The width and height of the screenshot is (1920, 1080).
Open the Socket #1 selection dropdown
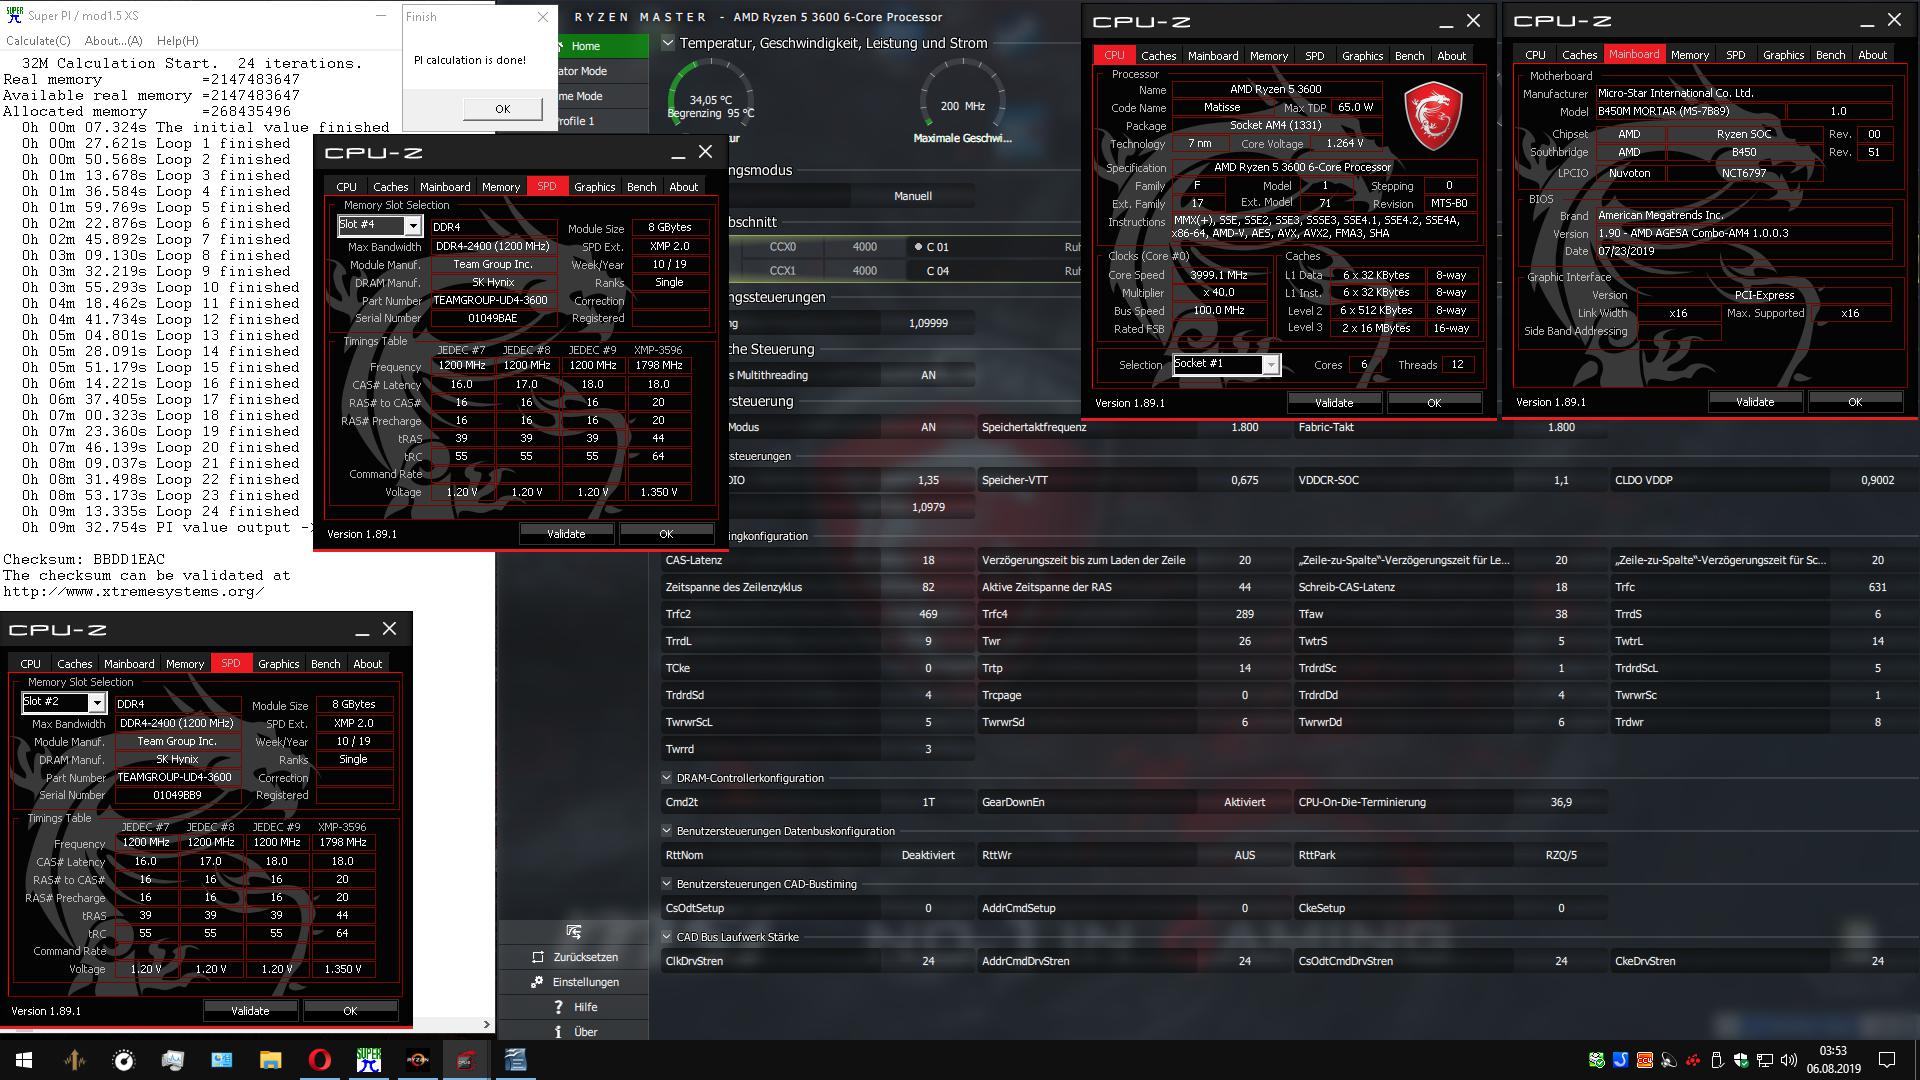click(1270, 365)
